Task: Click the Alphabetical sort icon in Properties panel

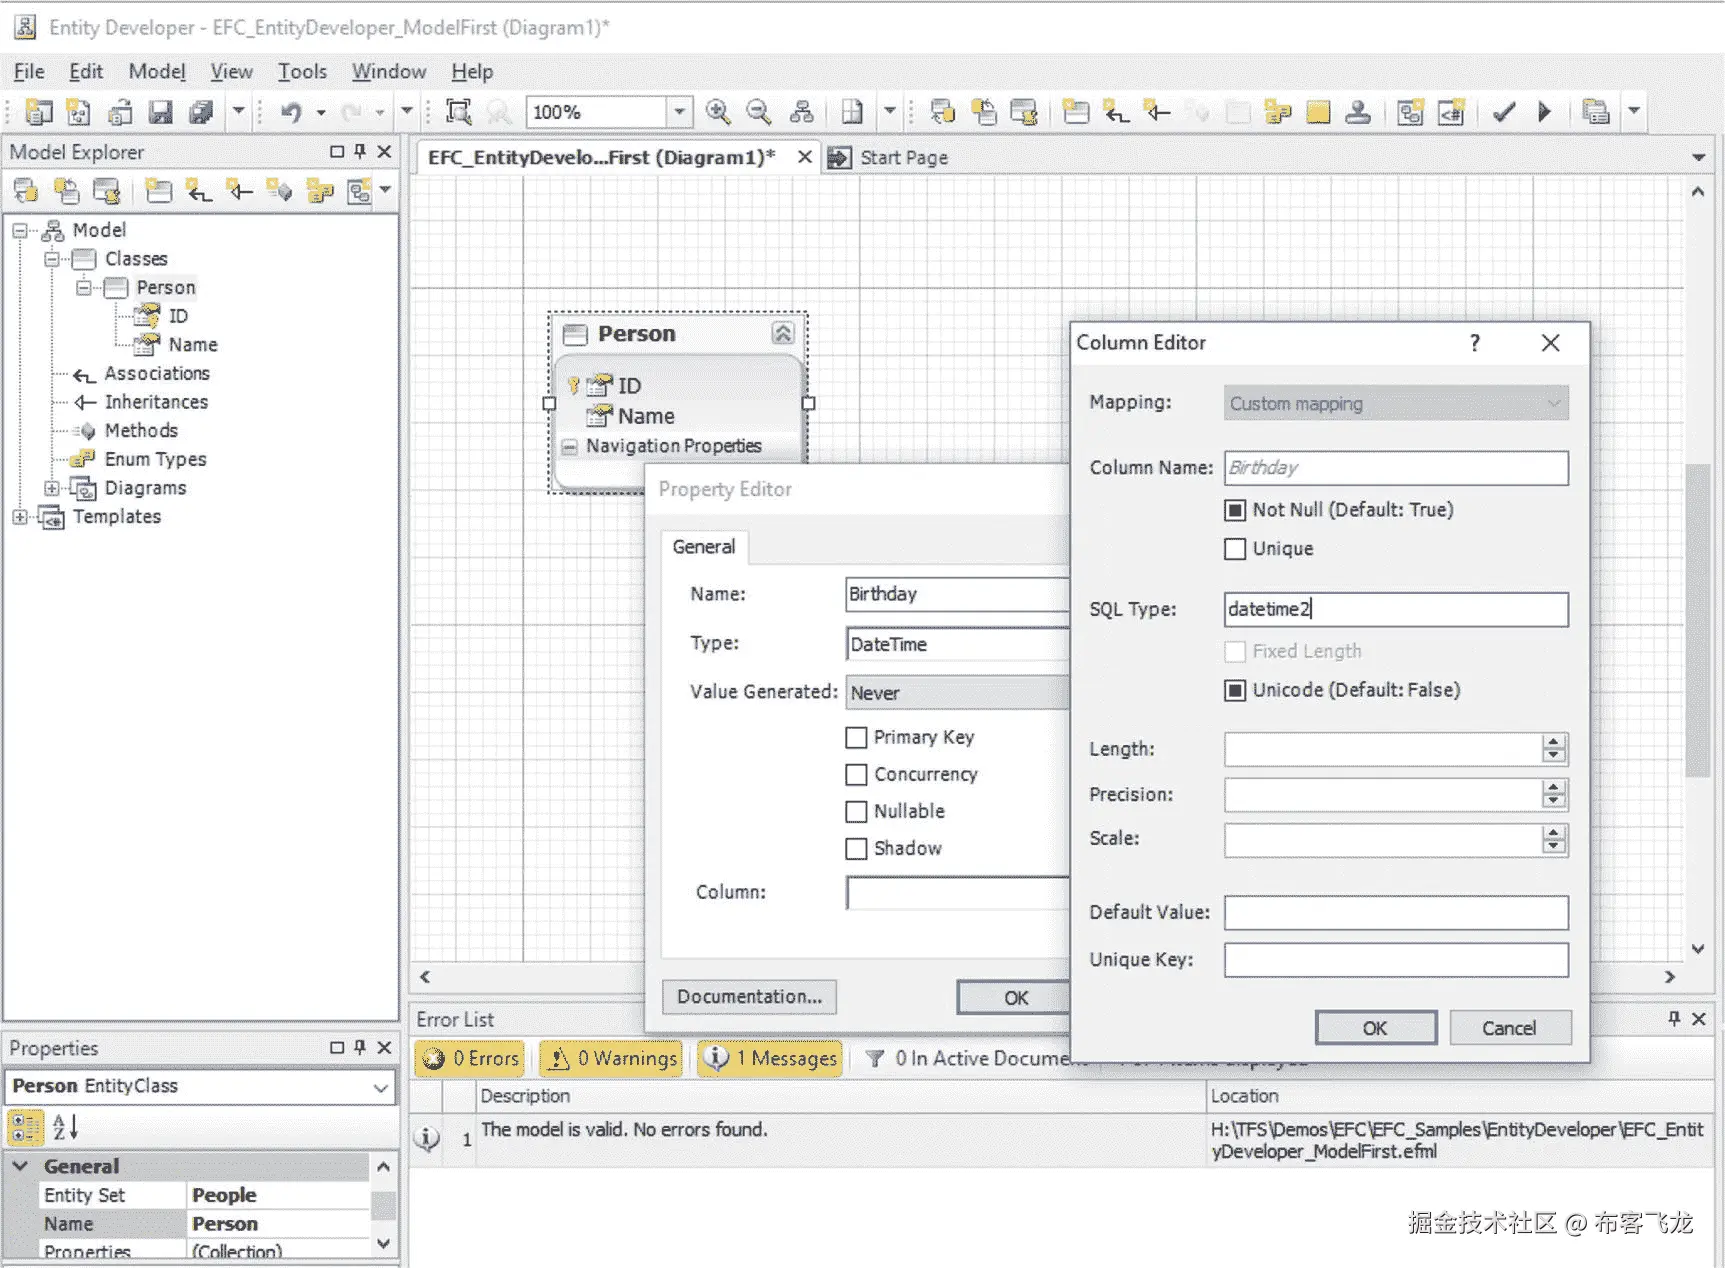Action: (x=66, y=1127)
